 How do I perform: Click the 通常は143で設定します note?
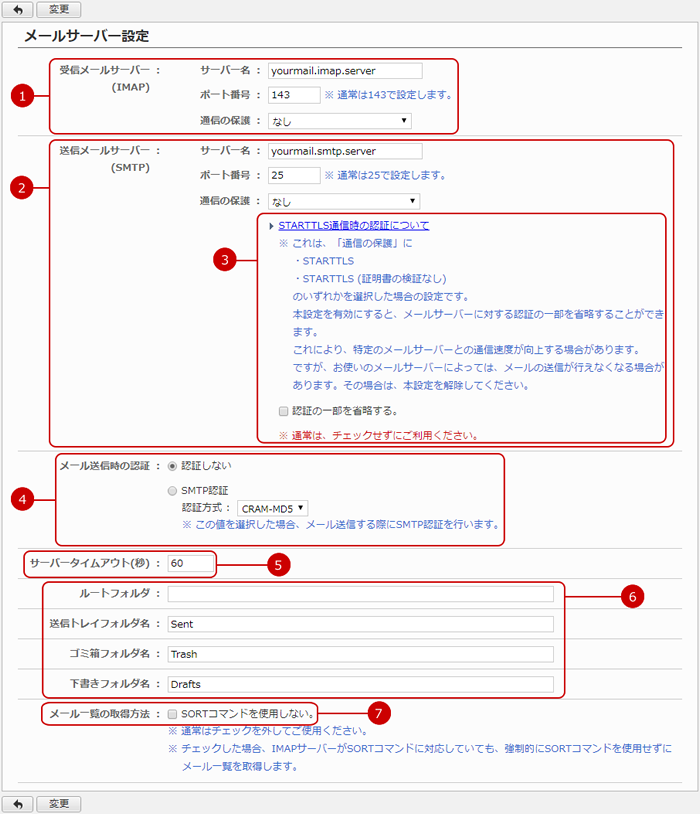coord(388,95)
